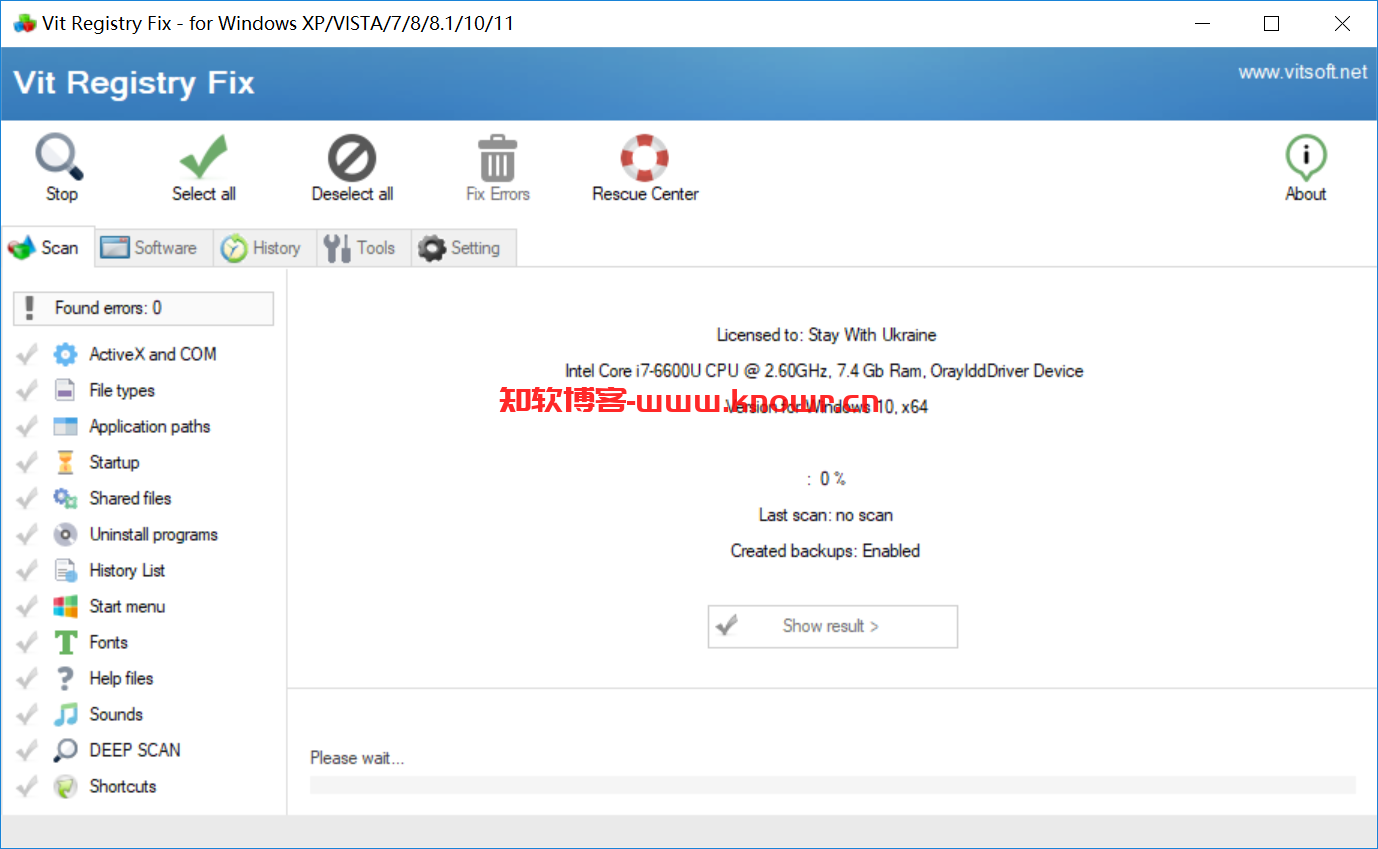This screenshot has width=1378, height=849.
Task: Toggle the Startup checkmark
Action: [28, 462]
